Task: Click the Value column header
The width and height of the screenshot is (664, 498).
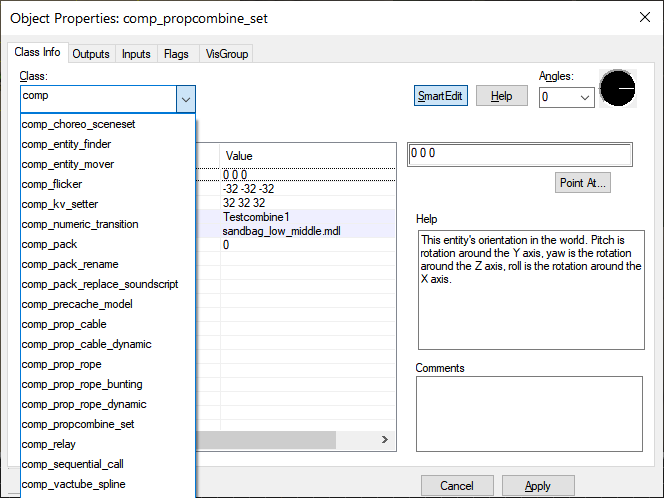Action: [307, 156]
